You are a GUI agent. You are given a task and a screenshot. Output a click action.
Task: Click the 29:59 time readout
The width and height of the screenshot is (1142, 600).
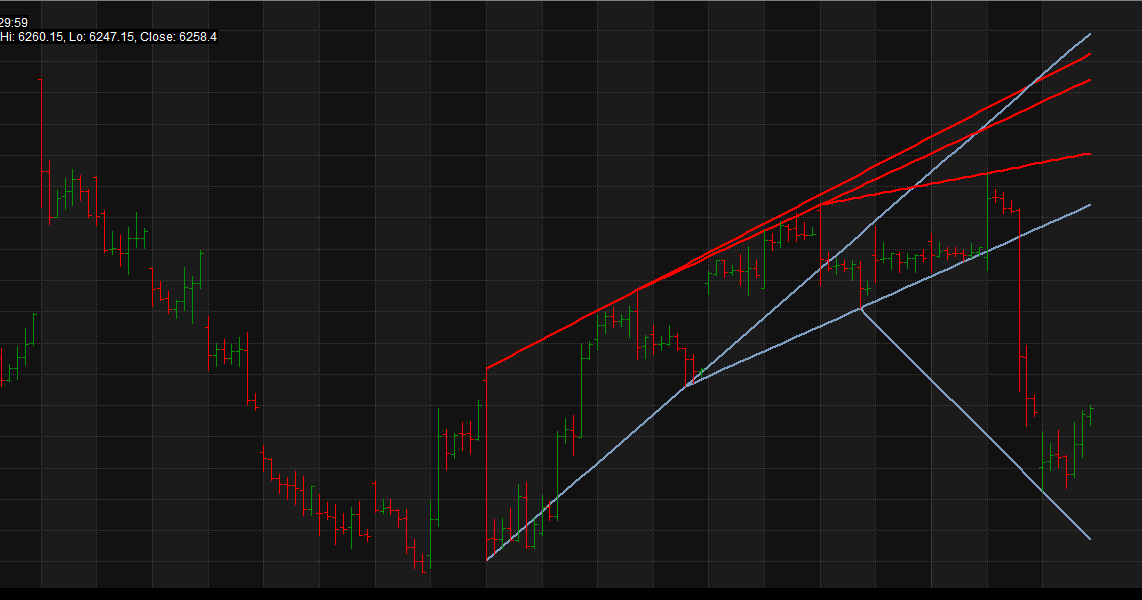[14, 23]
